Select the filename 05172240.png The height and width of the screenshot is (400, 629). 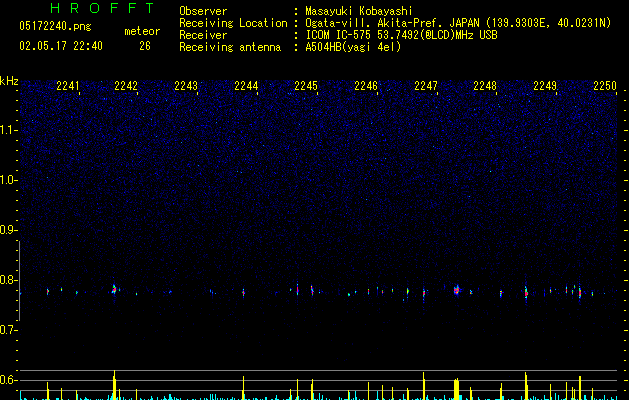click(55, 26)
